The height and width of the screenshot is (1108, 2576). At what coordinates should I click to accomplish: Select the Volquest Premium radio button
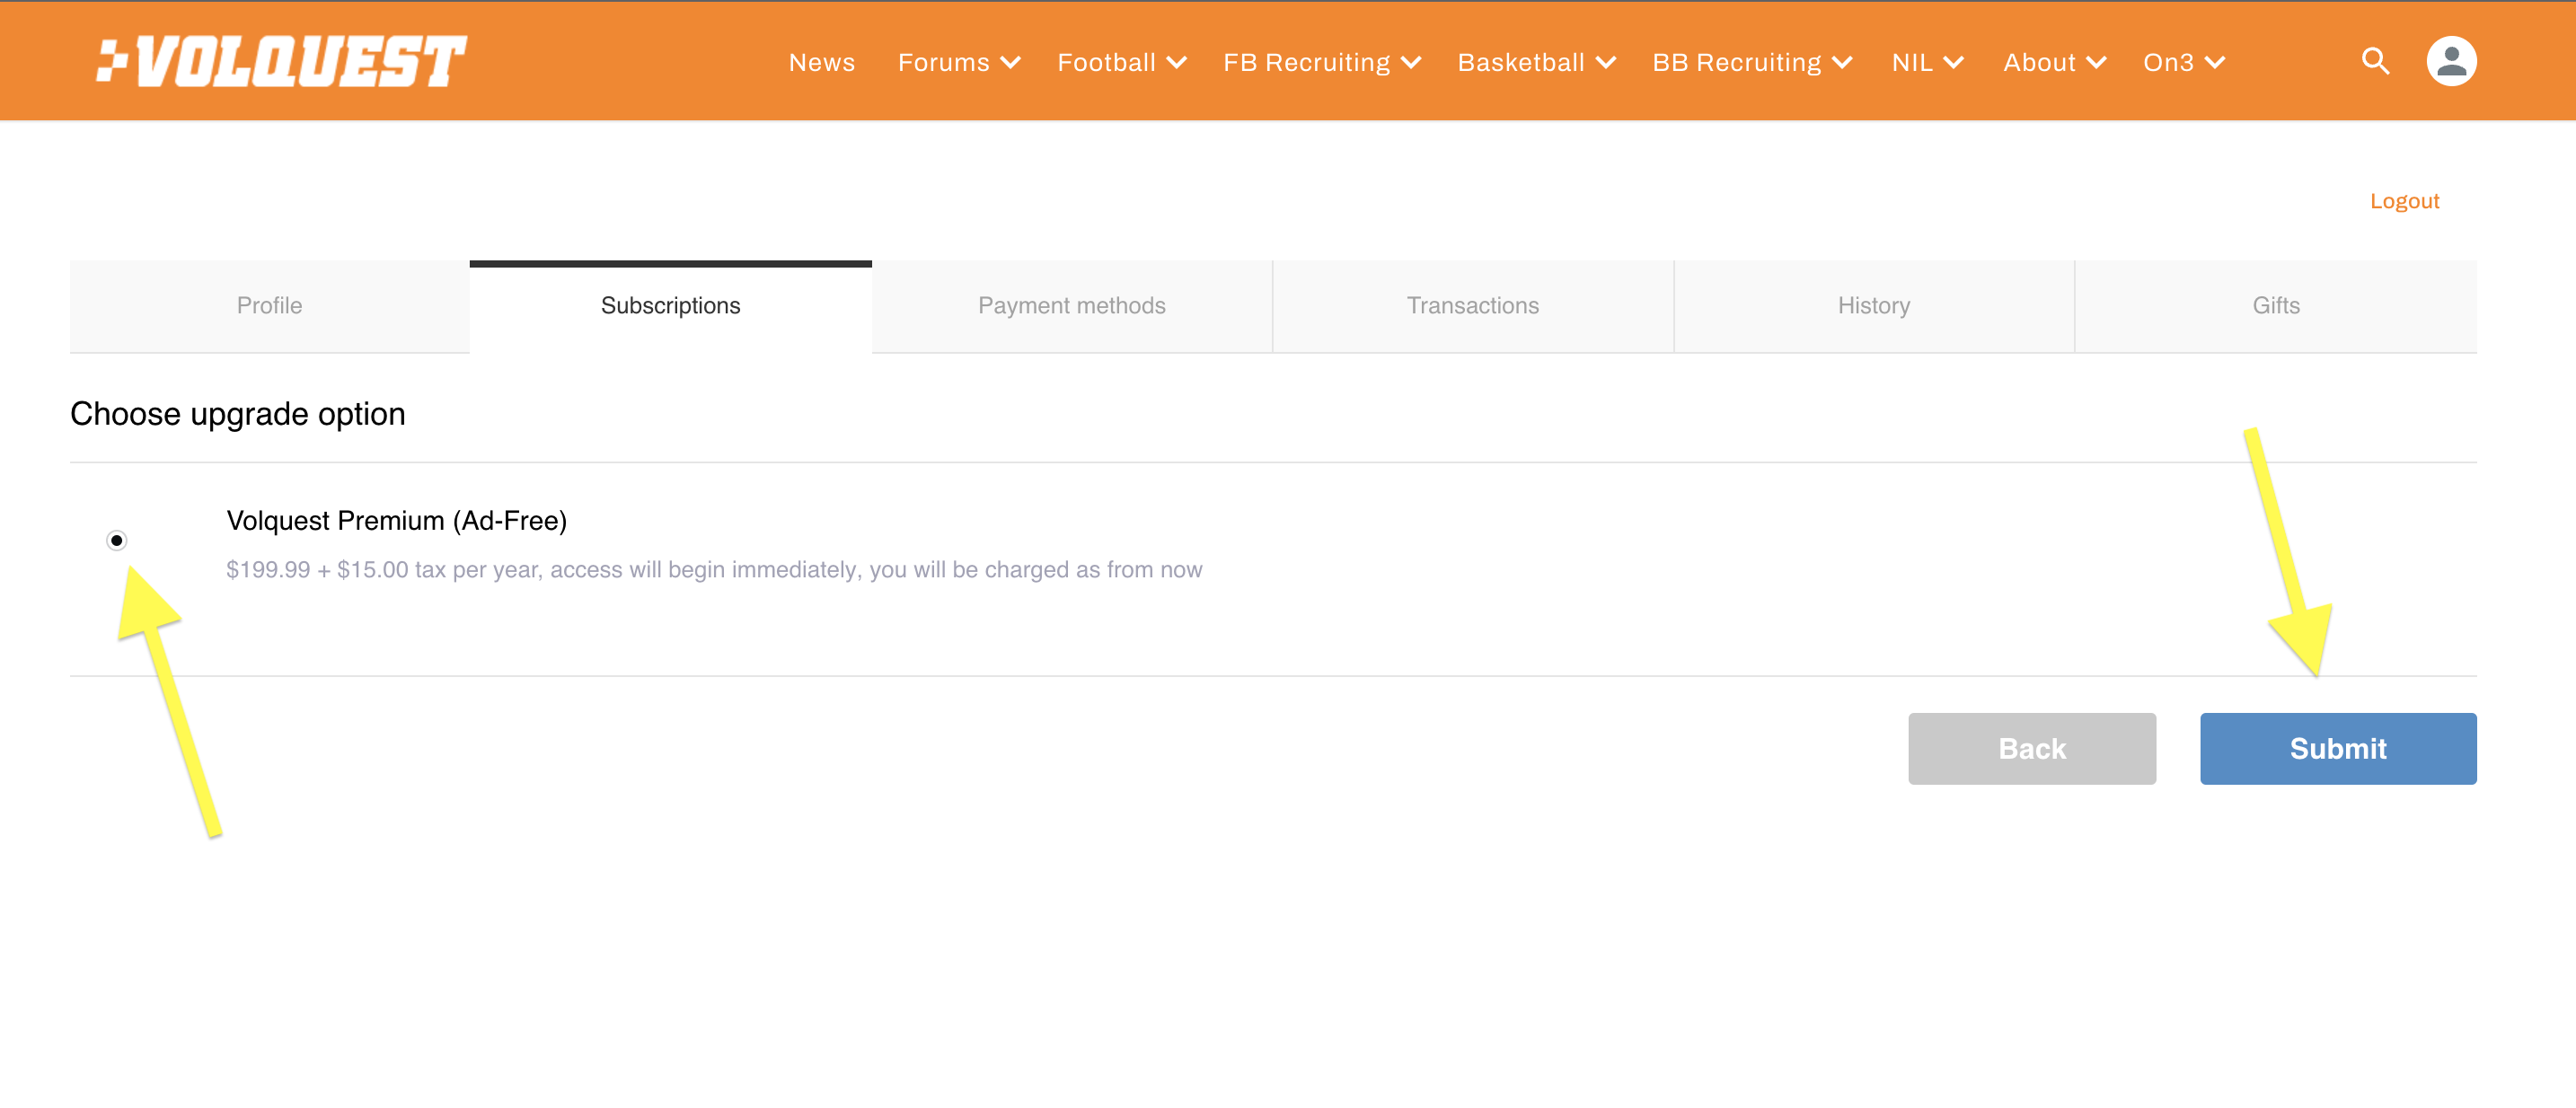tap(117, 540)
